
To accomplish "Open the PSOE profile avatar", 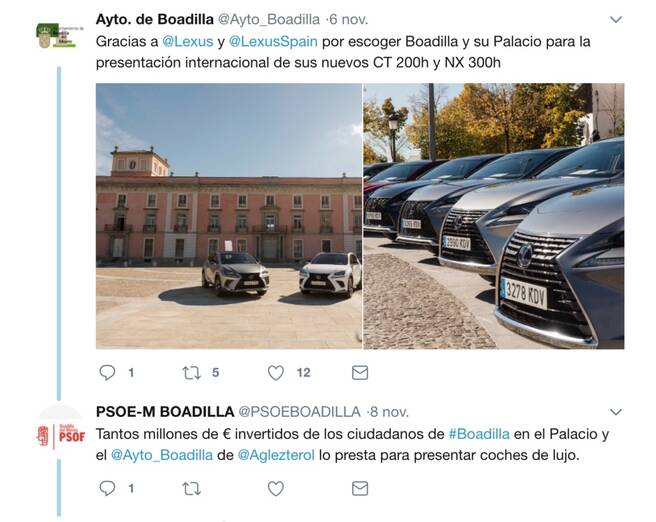I will (x=61, y=437).
